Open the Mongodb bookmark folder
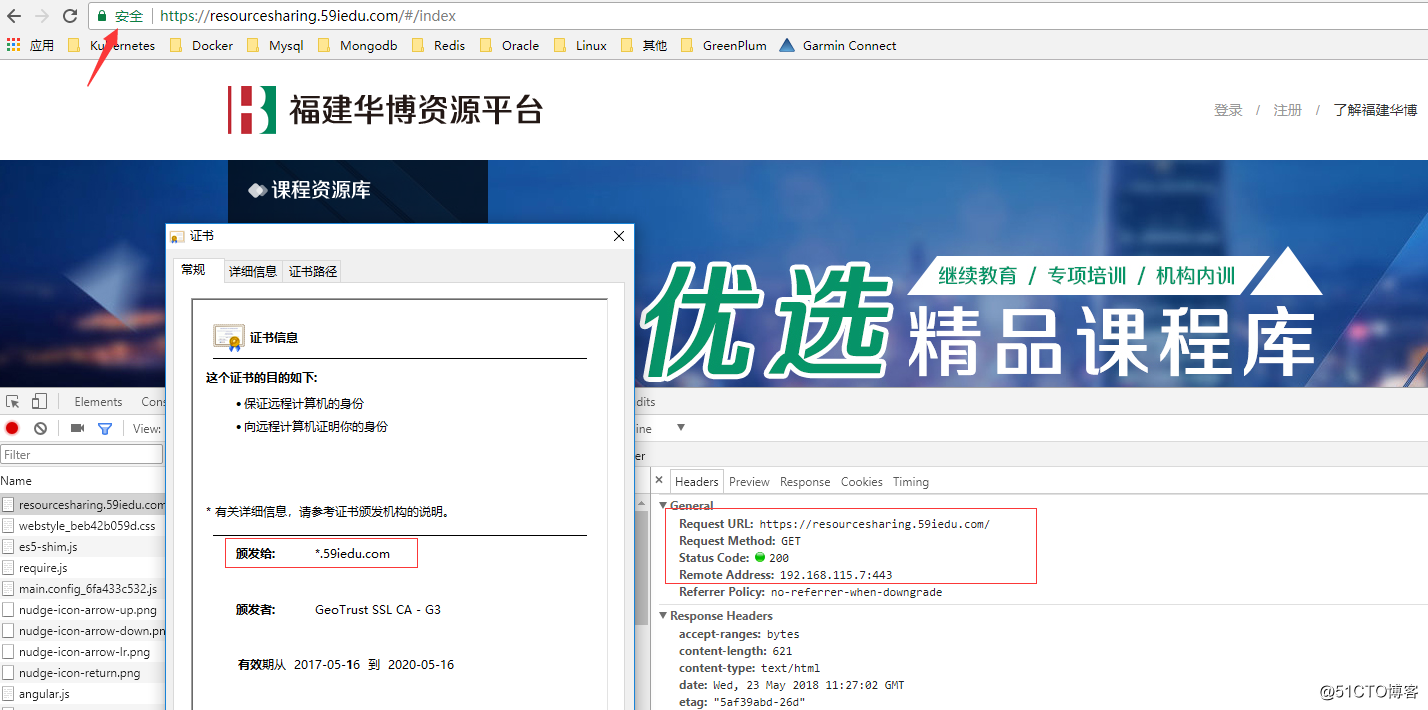The width and height of the screenshot is (1428, 710). tap(357, 45)
